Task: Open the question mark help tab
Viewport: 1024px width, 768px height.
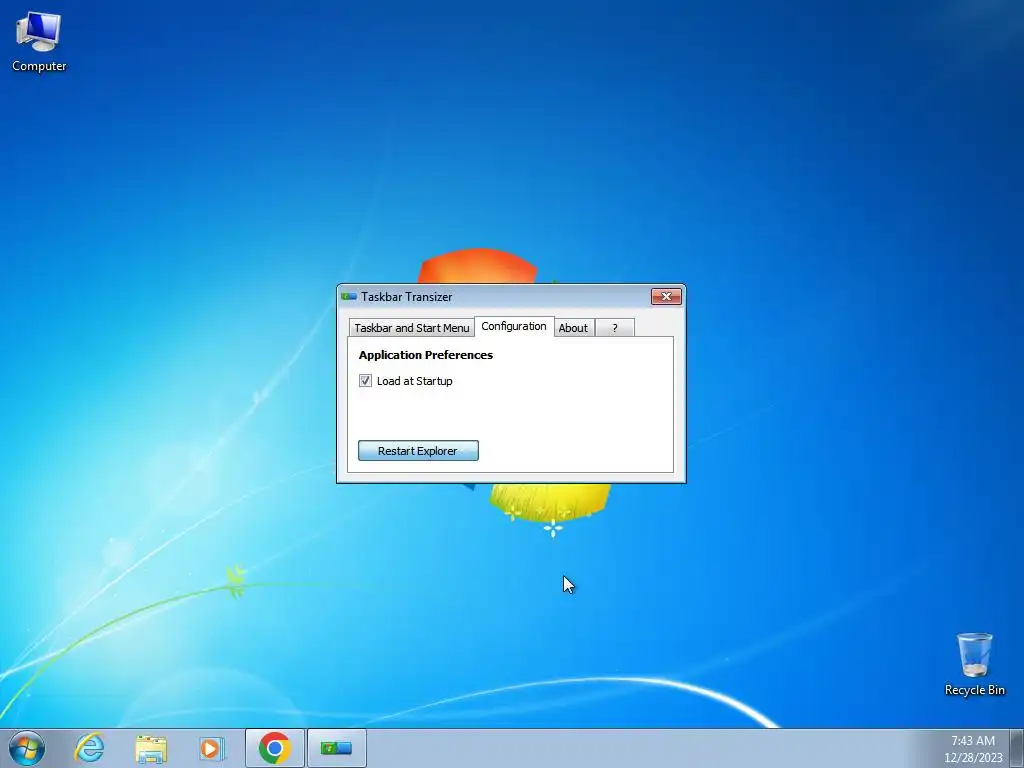Action: point(615,328)
